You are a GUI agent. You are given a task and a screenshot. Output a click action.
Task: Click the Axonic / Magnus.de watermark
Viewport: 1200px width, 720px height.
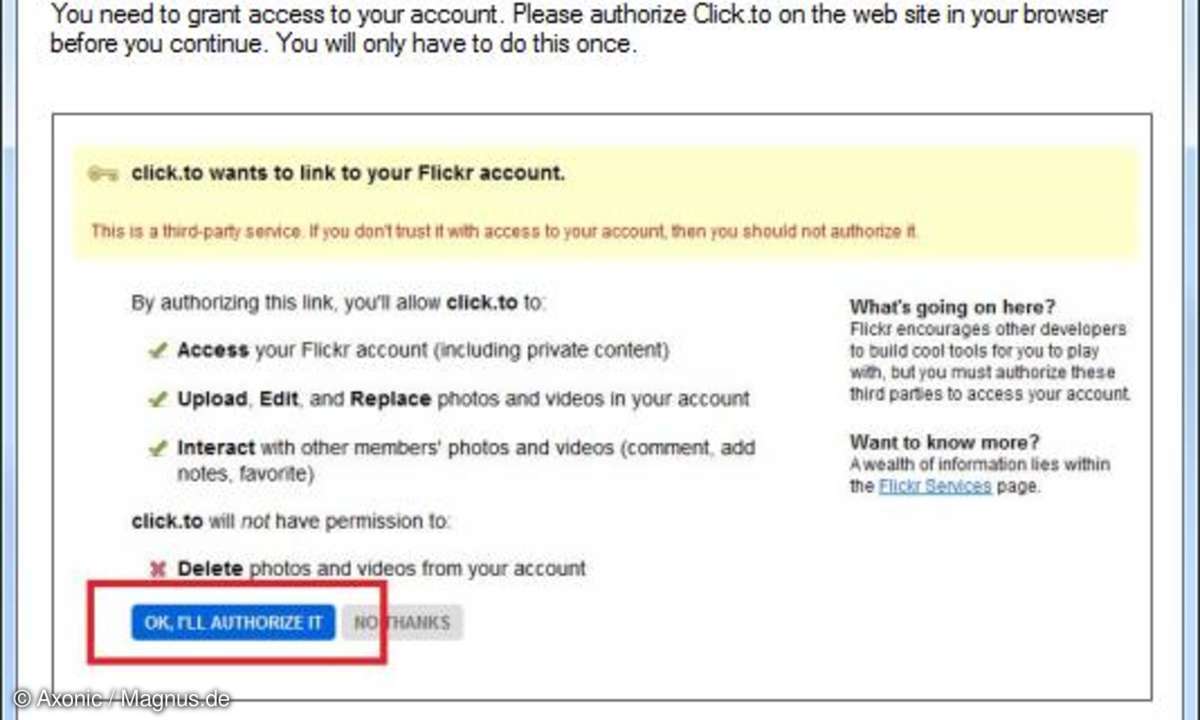point(122,699)
